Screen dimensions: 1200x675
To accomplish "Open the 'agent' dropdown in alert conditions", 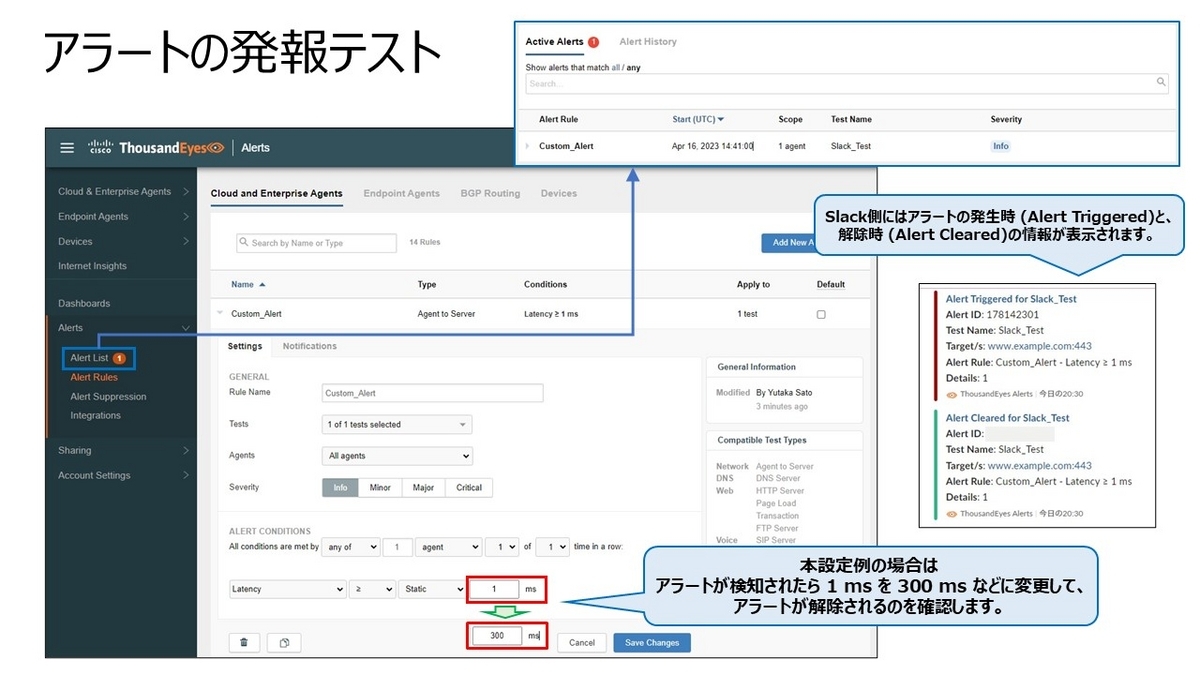I will click(x=448, y=547).
